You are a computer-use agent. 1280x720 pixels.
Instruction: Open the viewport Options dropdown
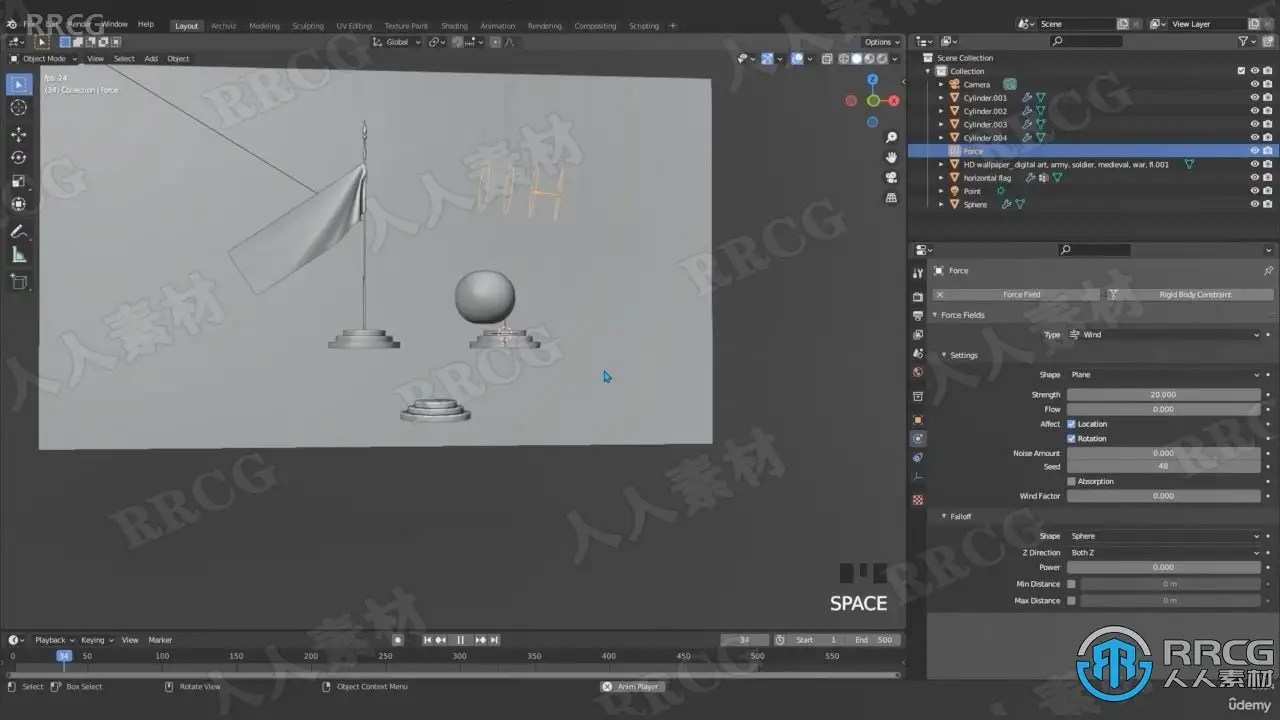pyautogui.click(x=881, y=42)
